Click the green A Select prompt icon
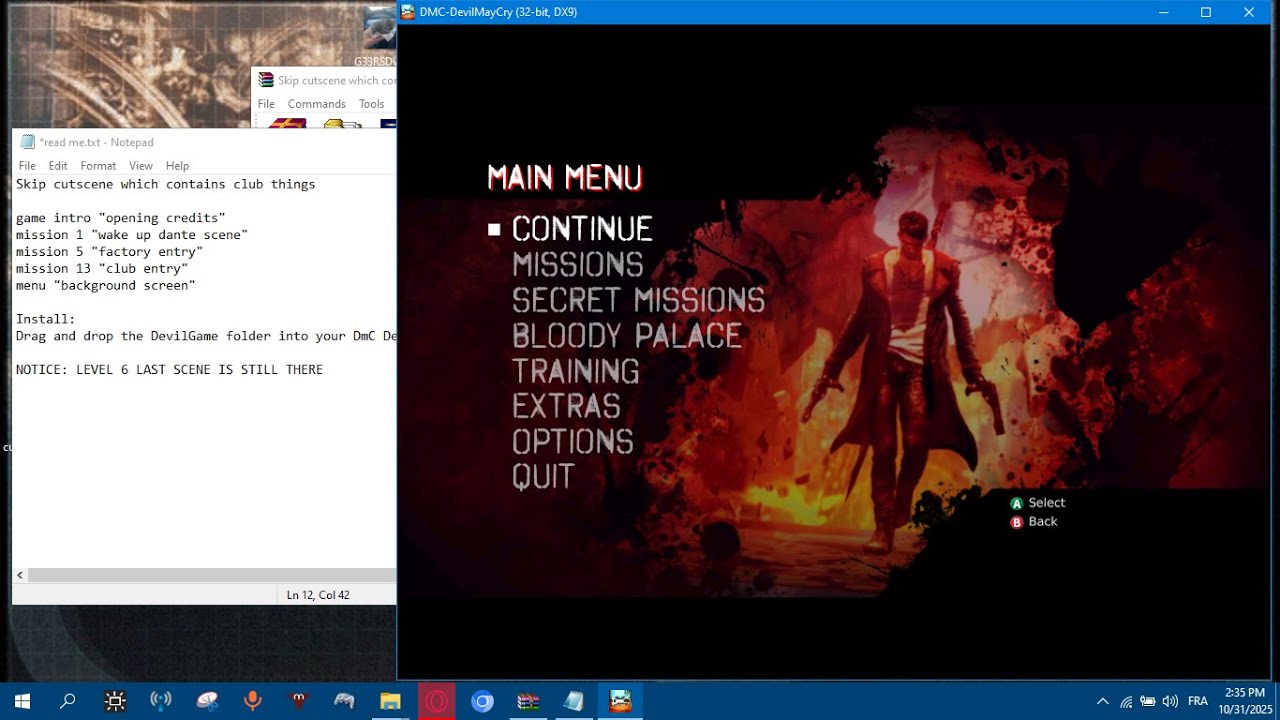1280x720 pixels. click(1017, 503)
